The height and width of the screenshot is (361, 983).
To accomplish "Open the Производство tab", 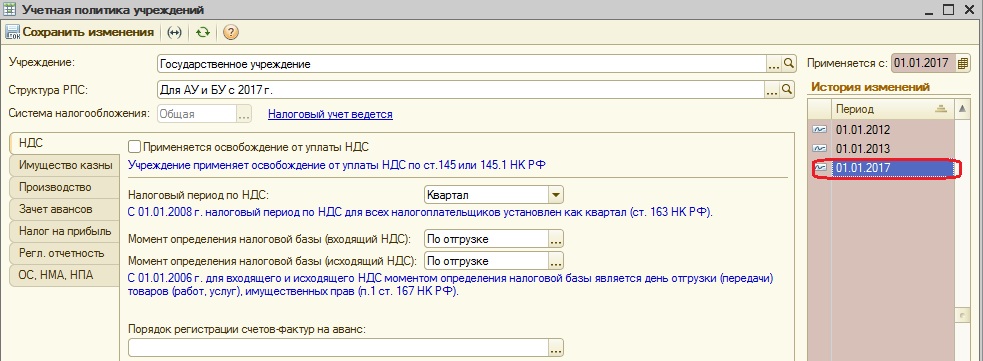I will (x=64, y=187).
